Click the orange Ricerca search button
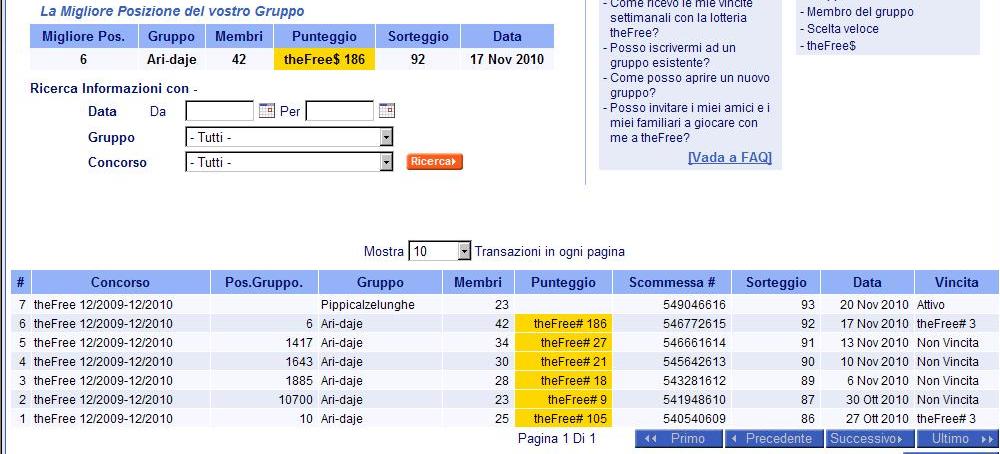1000x454 pixels. [x=434, y=162]
